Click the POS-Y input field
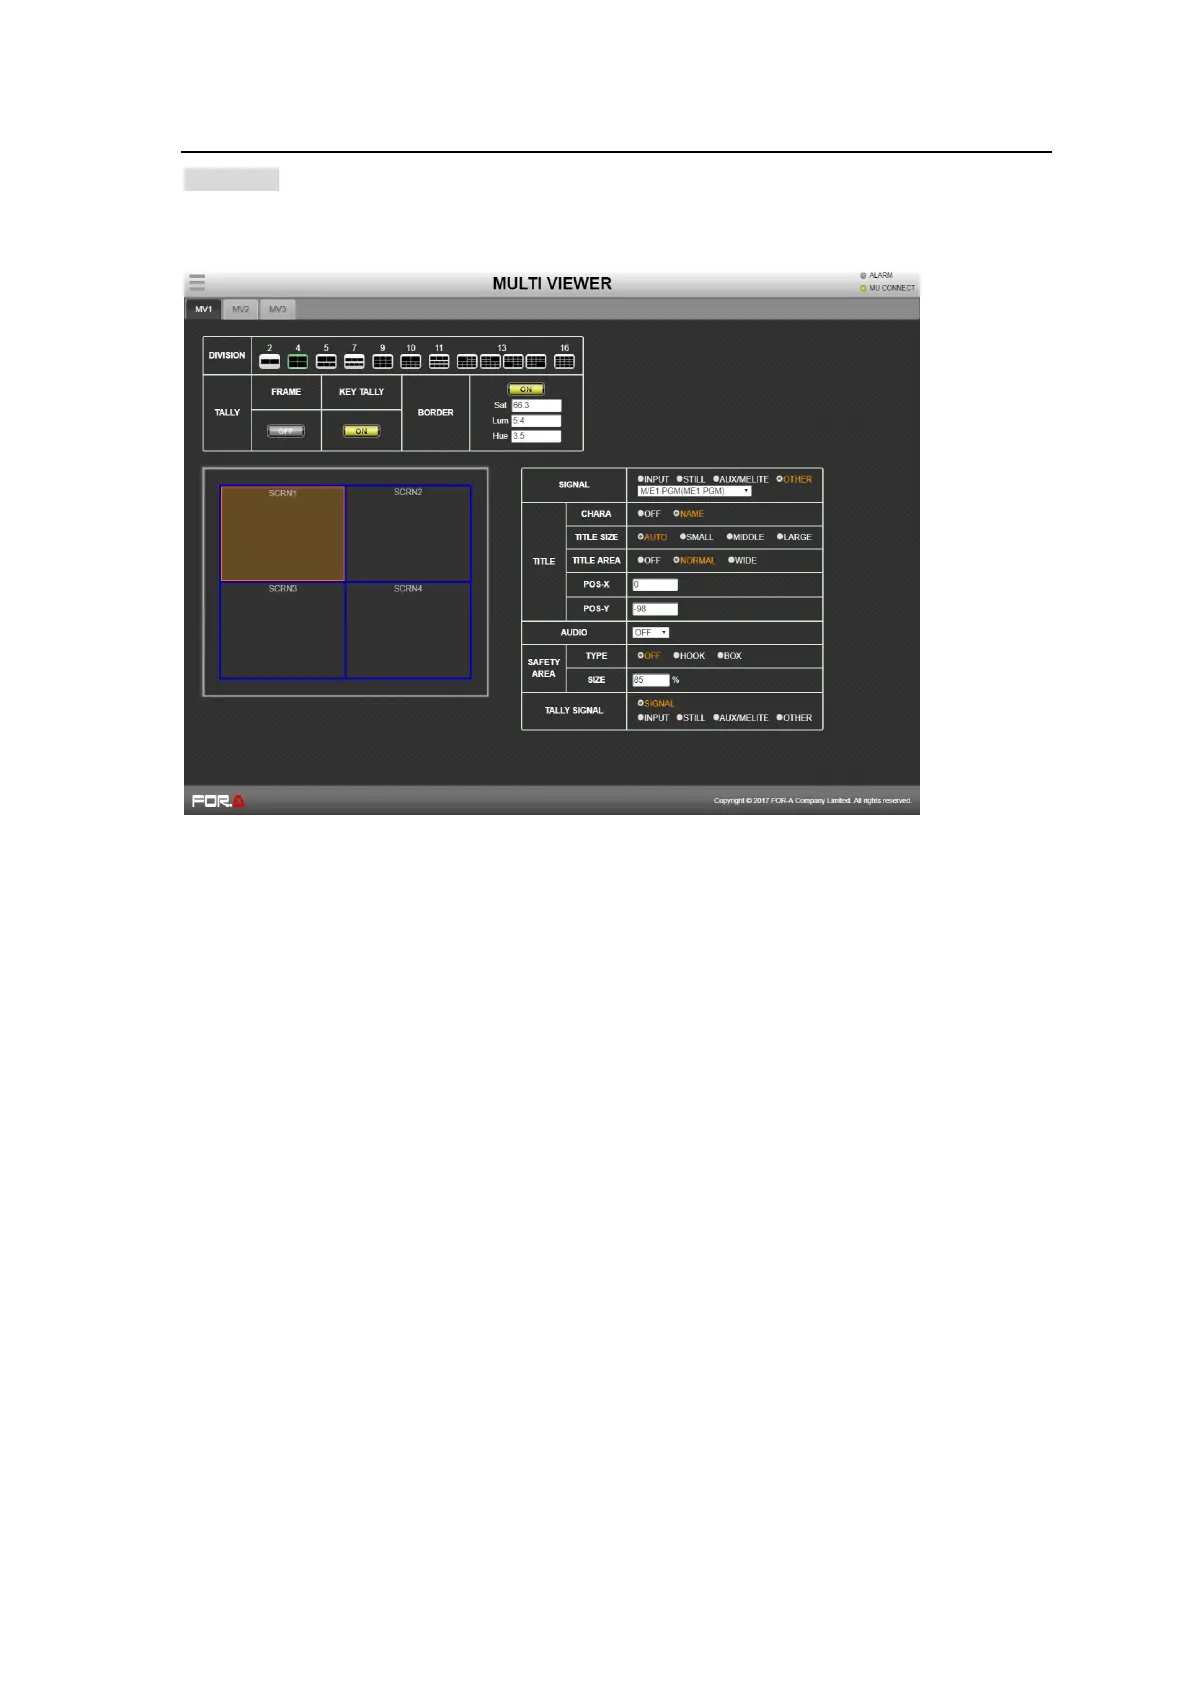This screenshot has height=1684, width=1191. coord(655,609)
